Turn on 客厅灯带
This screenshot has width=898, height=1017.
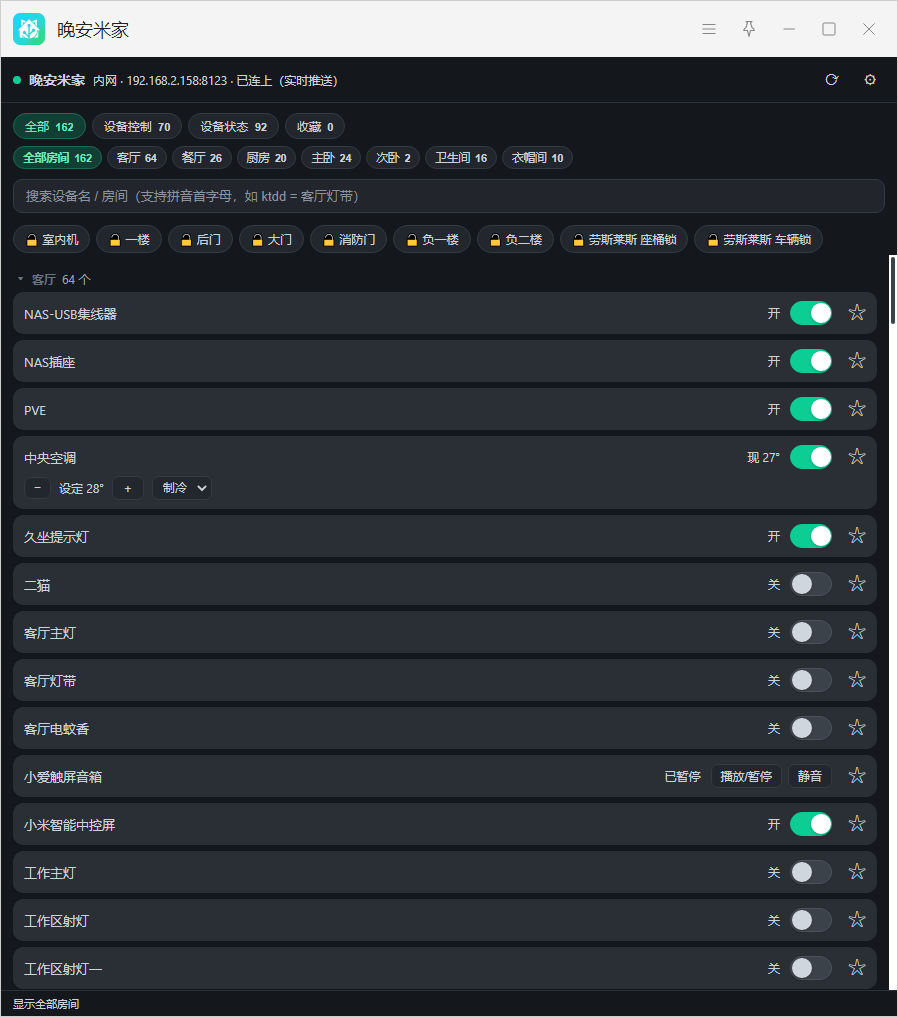click(x=810, y=680)
